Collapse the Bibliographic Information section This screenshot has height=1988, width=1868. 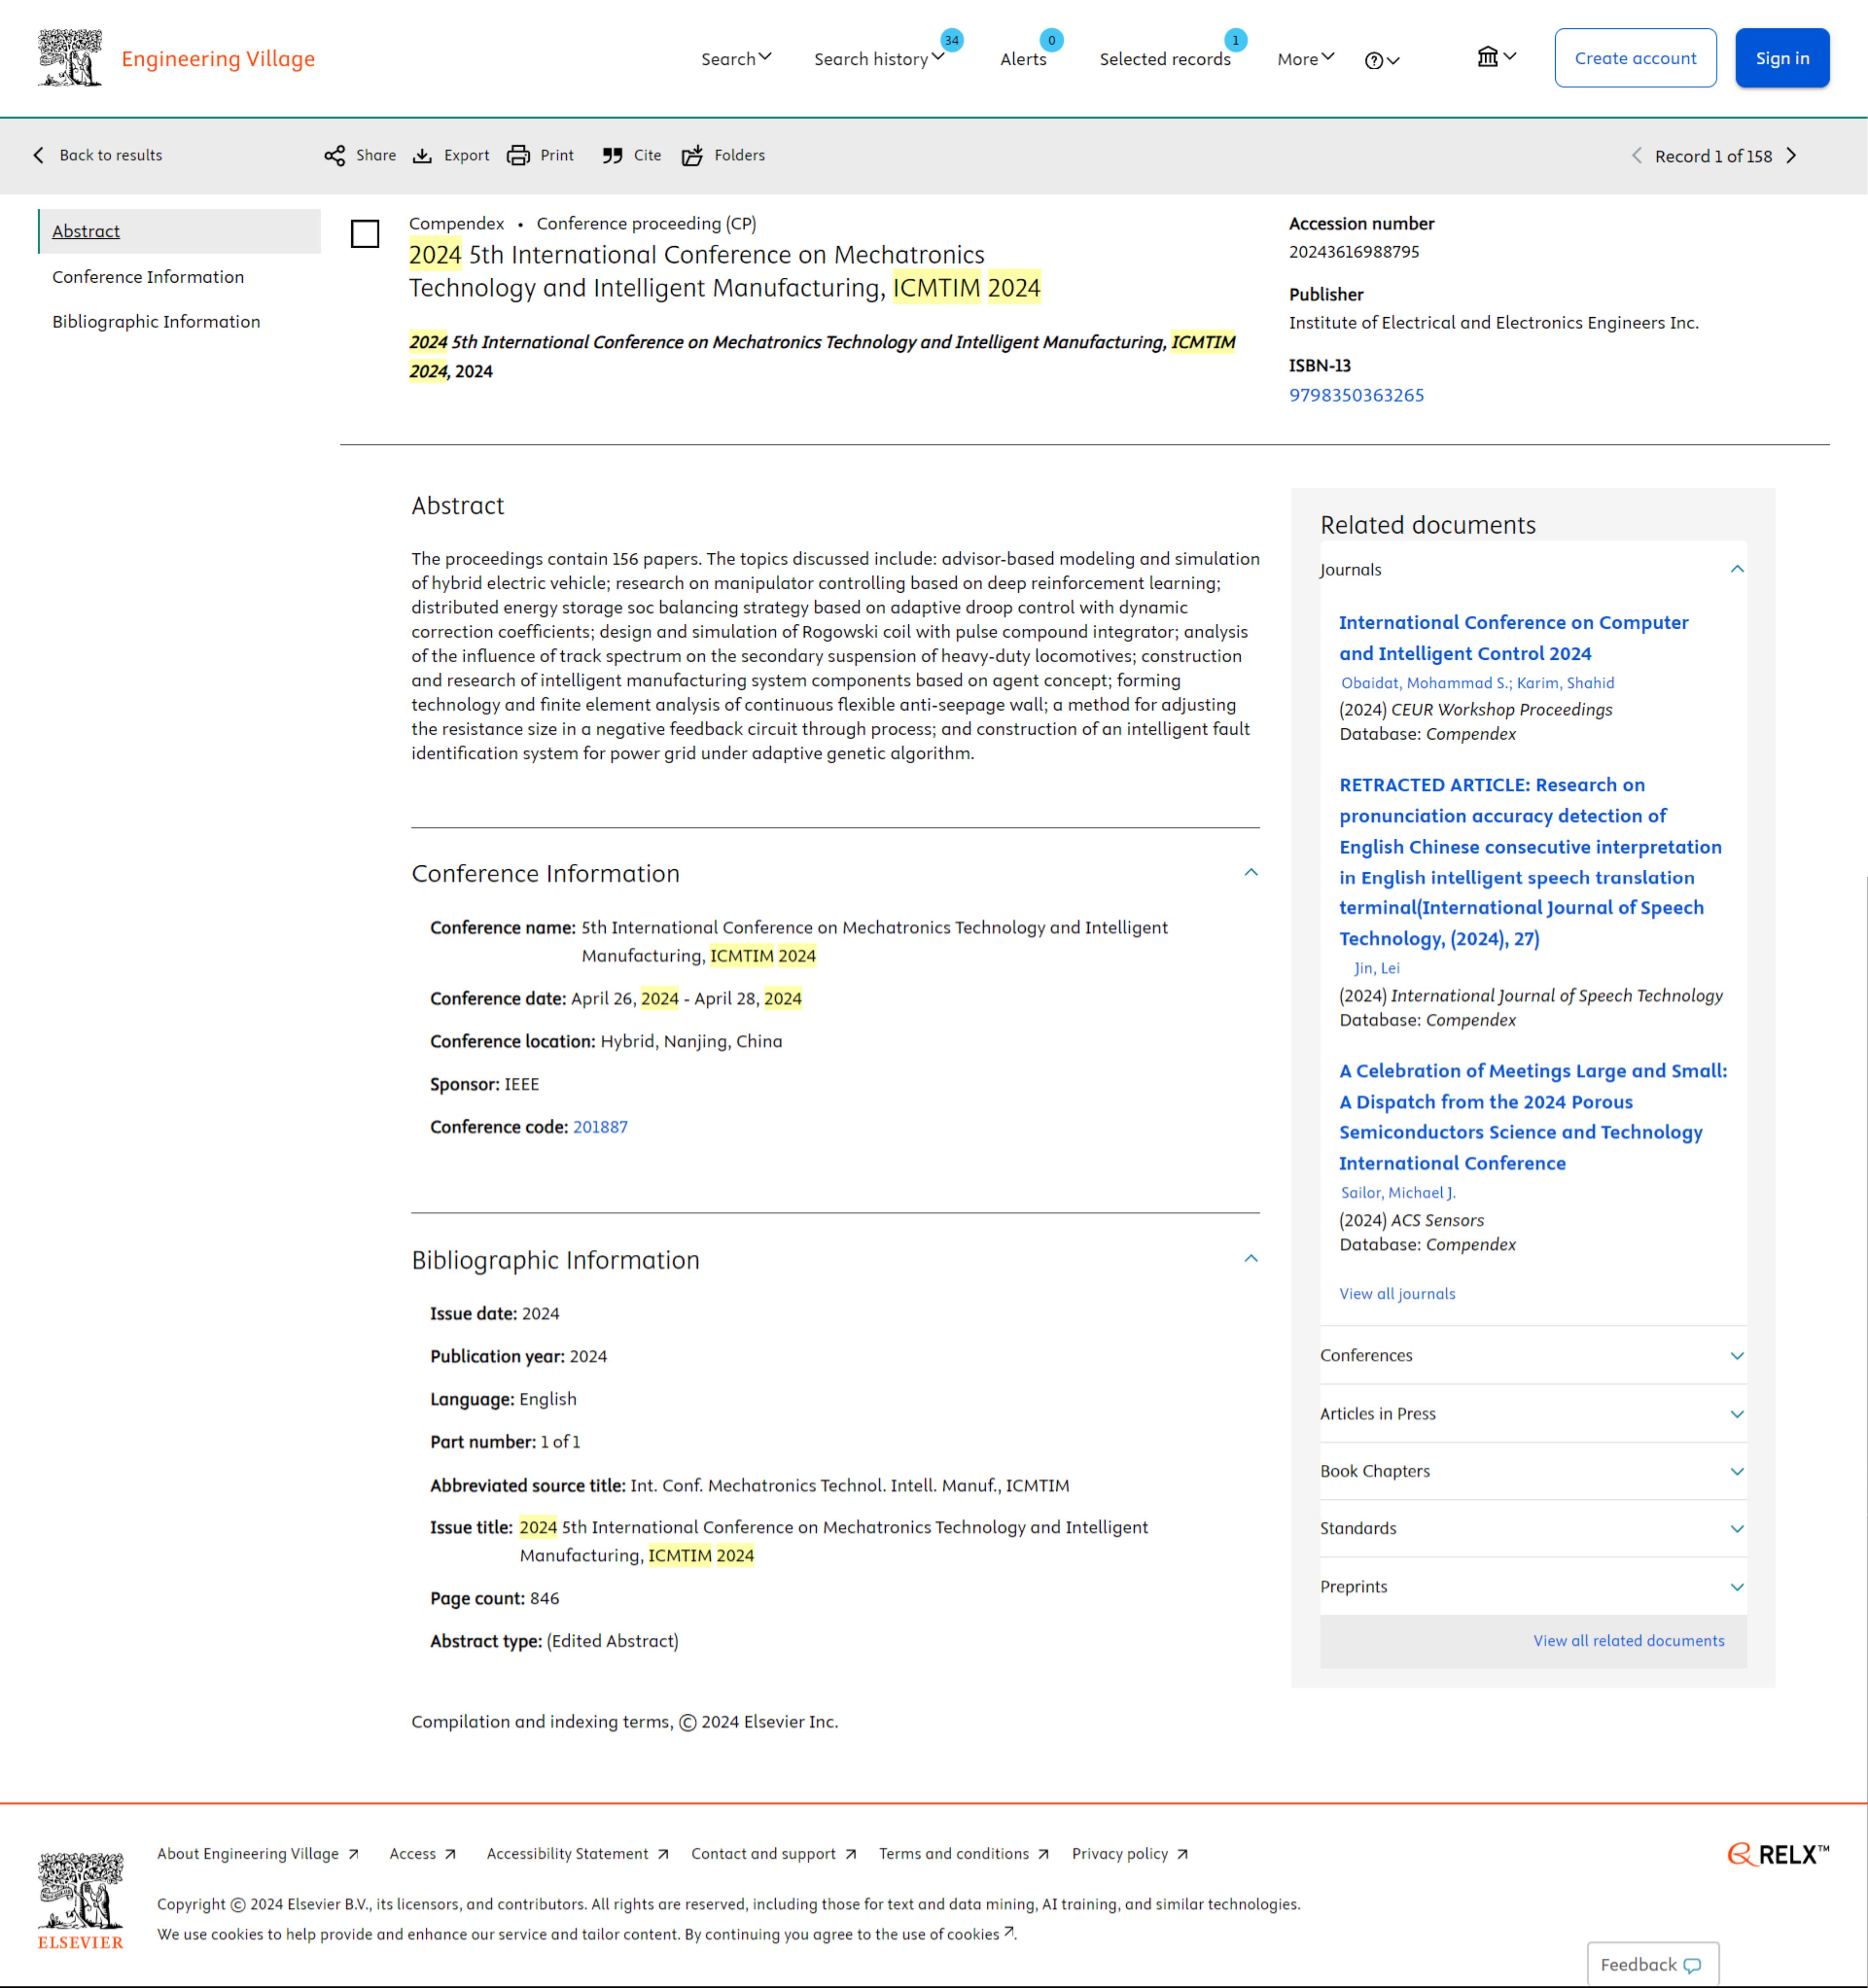point(1251,1259)
